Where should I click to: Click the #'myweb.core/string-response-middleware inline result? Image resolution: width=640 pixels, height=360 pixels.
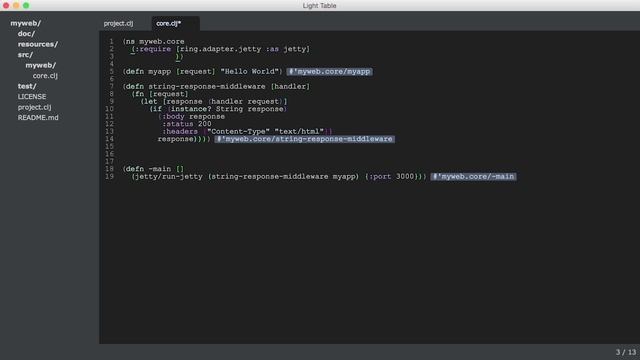pyautogui.click(x=304, y=139)
